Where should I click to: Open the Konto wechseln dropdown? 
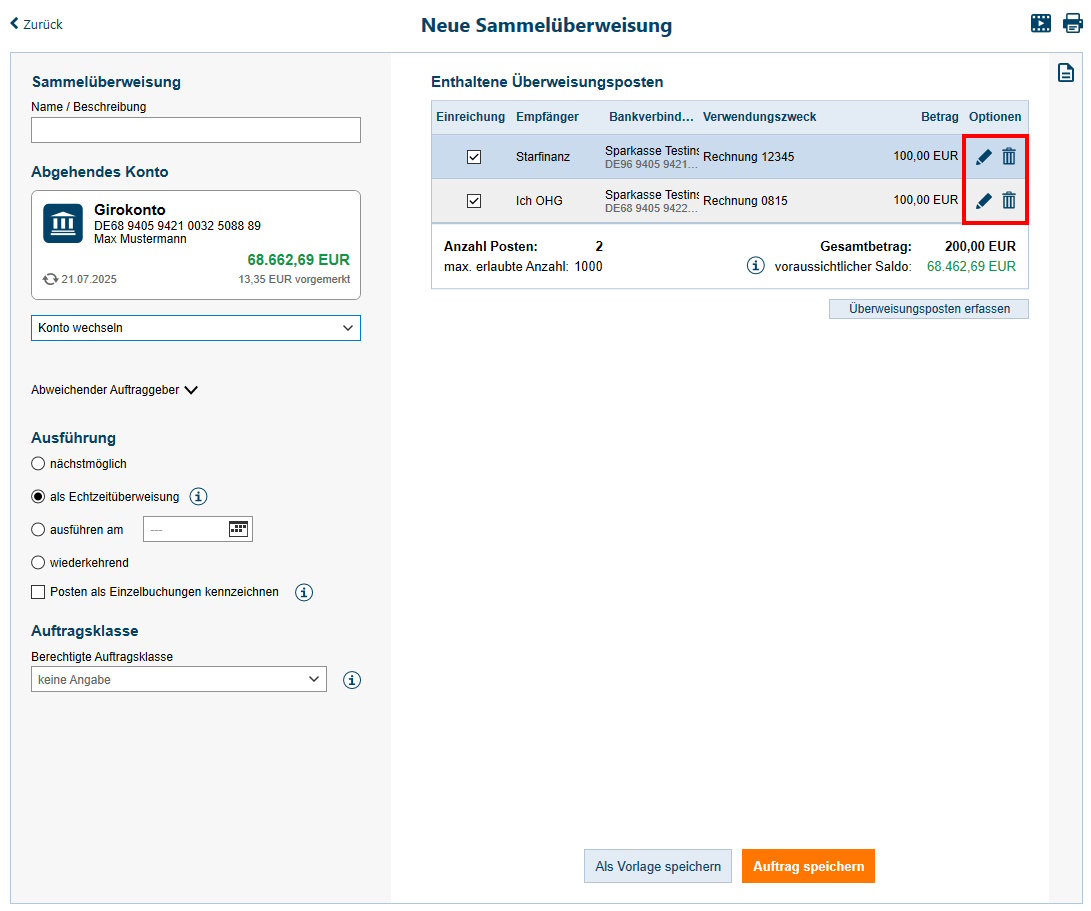(196, 328)
